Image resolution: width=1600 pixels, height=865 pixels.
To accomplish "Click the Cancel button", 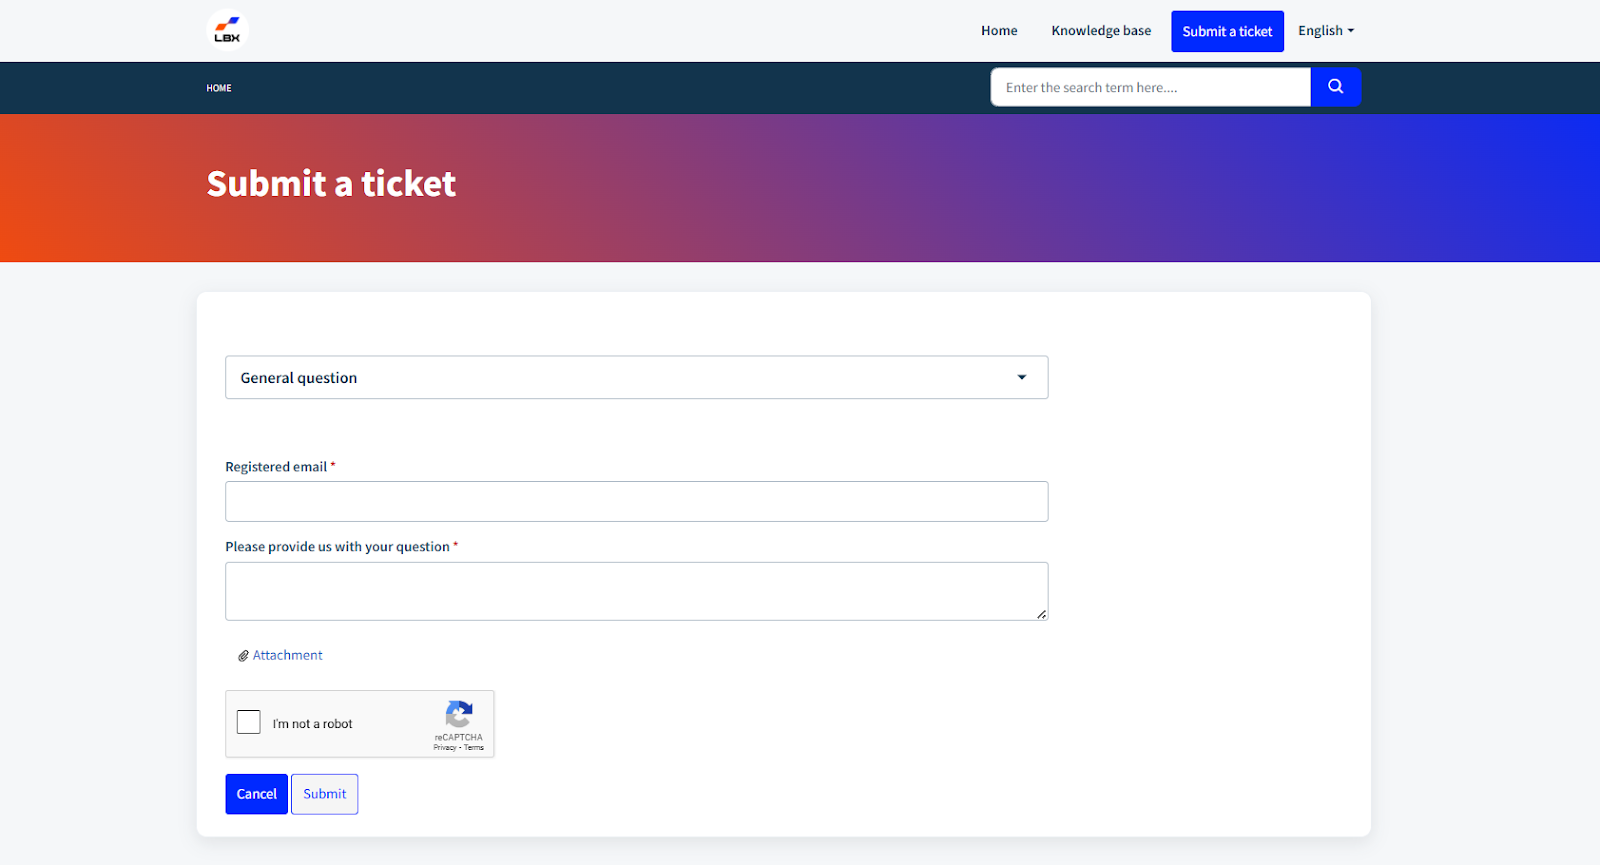I will coord(256,794).
